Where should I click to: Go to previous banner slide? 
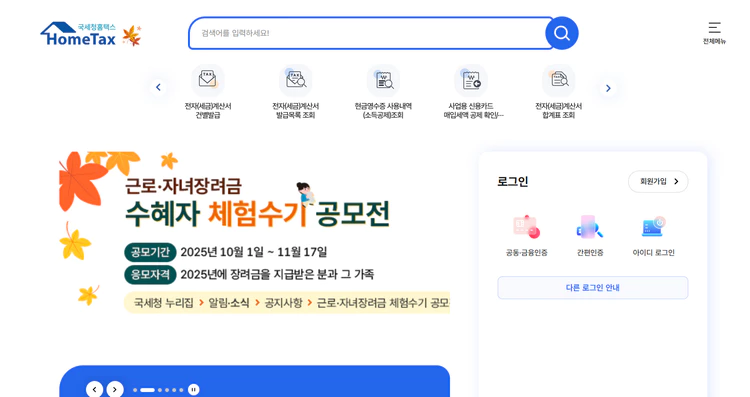tap(94, 389)
